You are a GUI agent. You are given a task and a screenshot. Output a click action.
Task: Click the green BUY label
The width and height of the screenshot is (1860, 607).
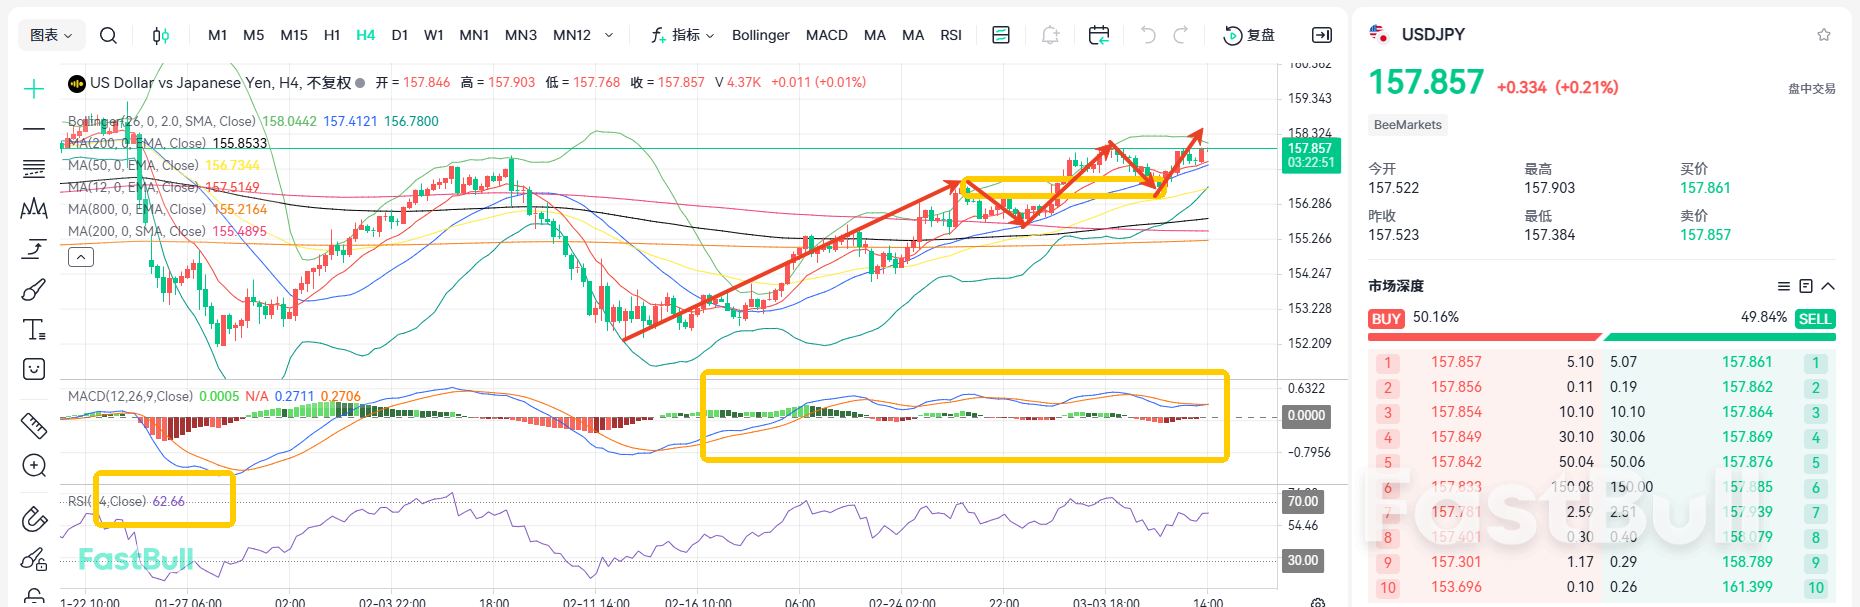[1386, 319]
